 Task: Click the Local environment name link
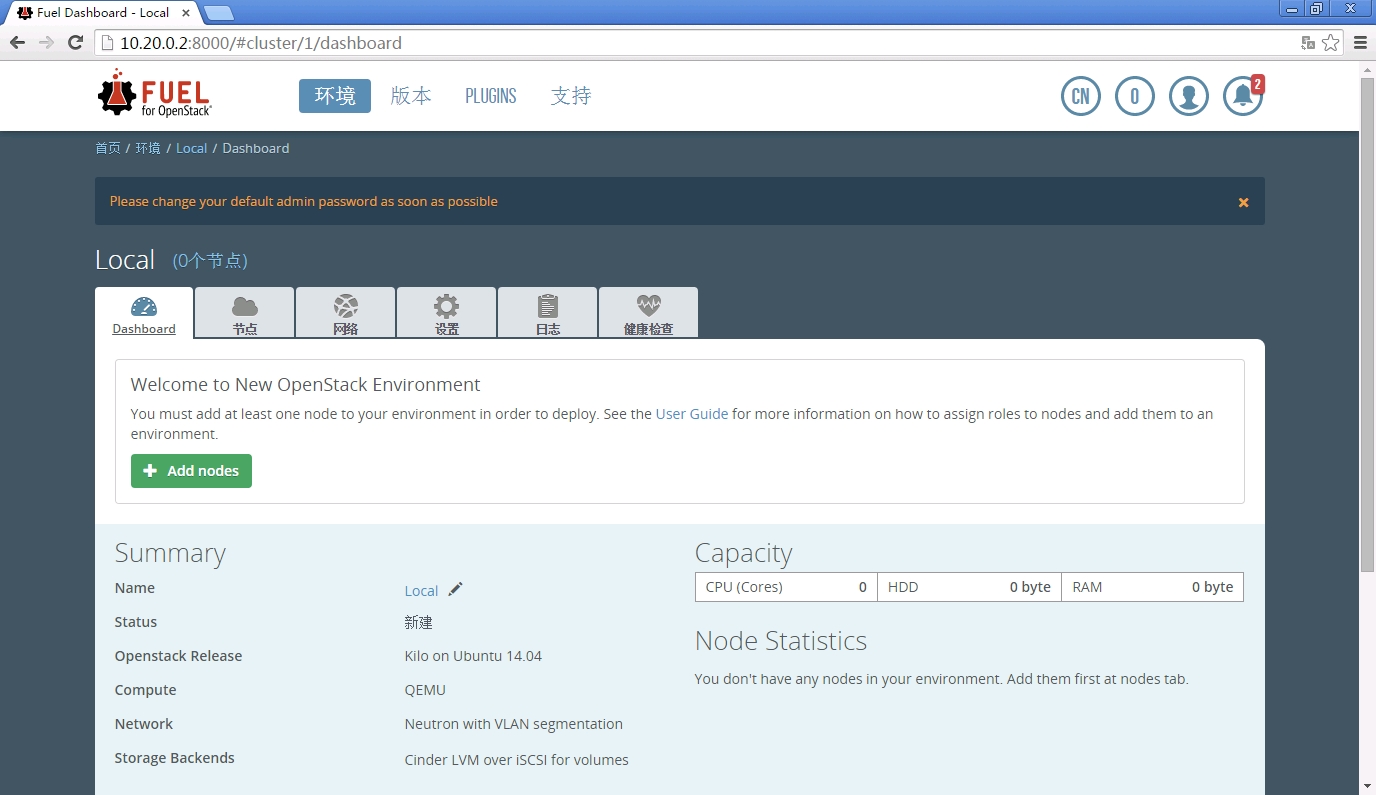pyautogui.click(x=421, y=591)
